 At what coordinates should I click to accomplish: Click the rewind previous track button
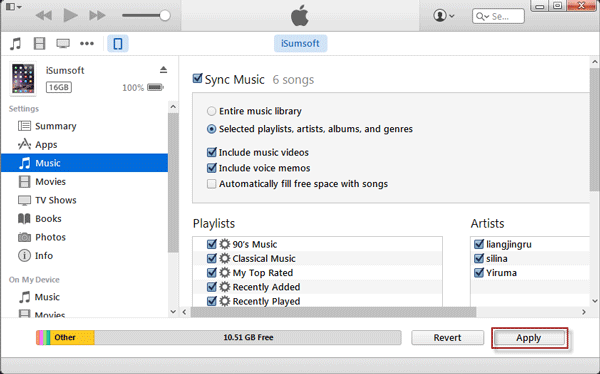point(44,16)
